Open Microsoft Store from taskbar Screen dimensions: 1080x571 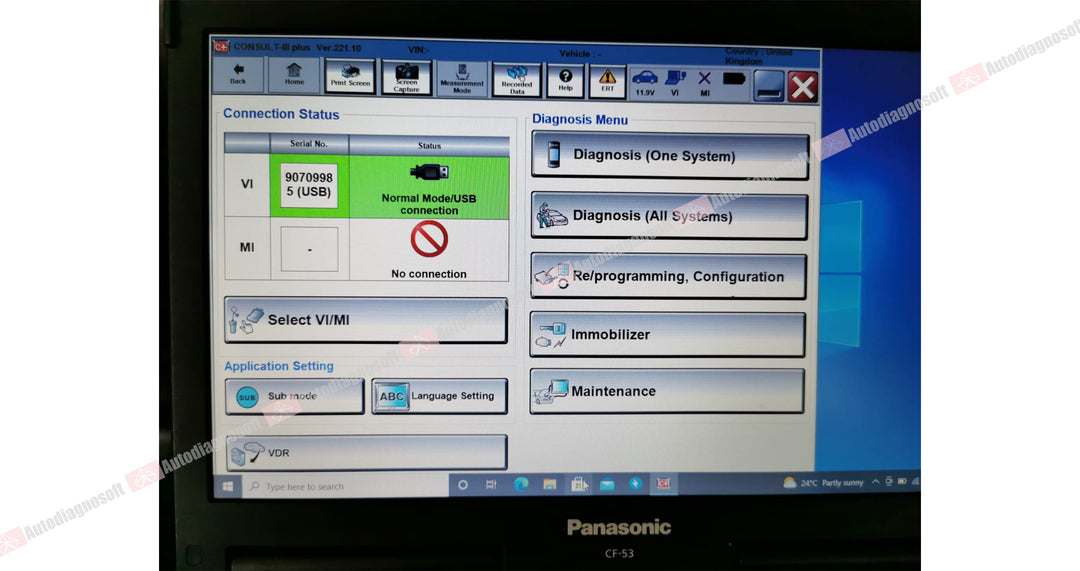[579, 485]
